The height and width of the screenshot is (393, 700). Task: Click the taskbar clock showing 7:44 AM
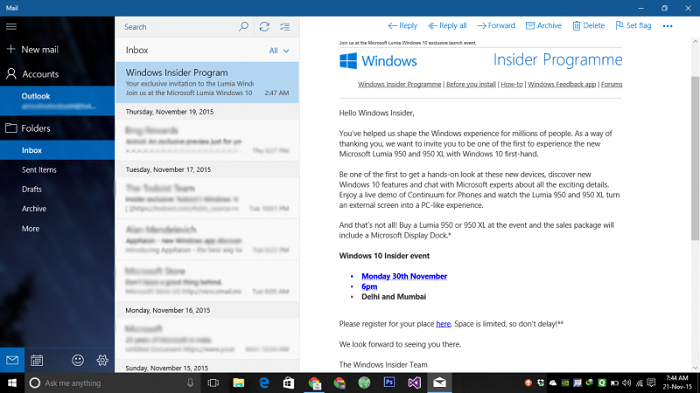pos(677,383)
